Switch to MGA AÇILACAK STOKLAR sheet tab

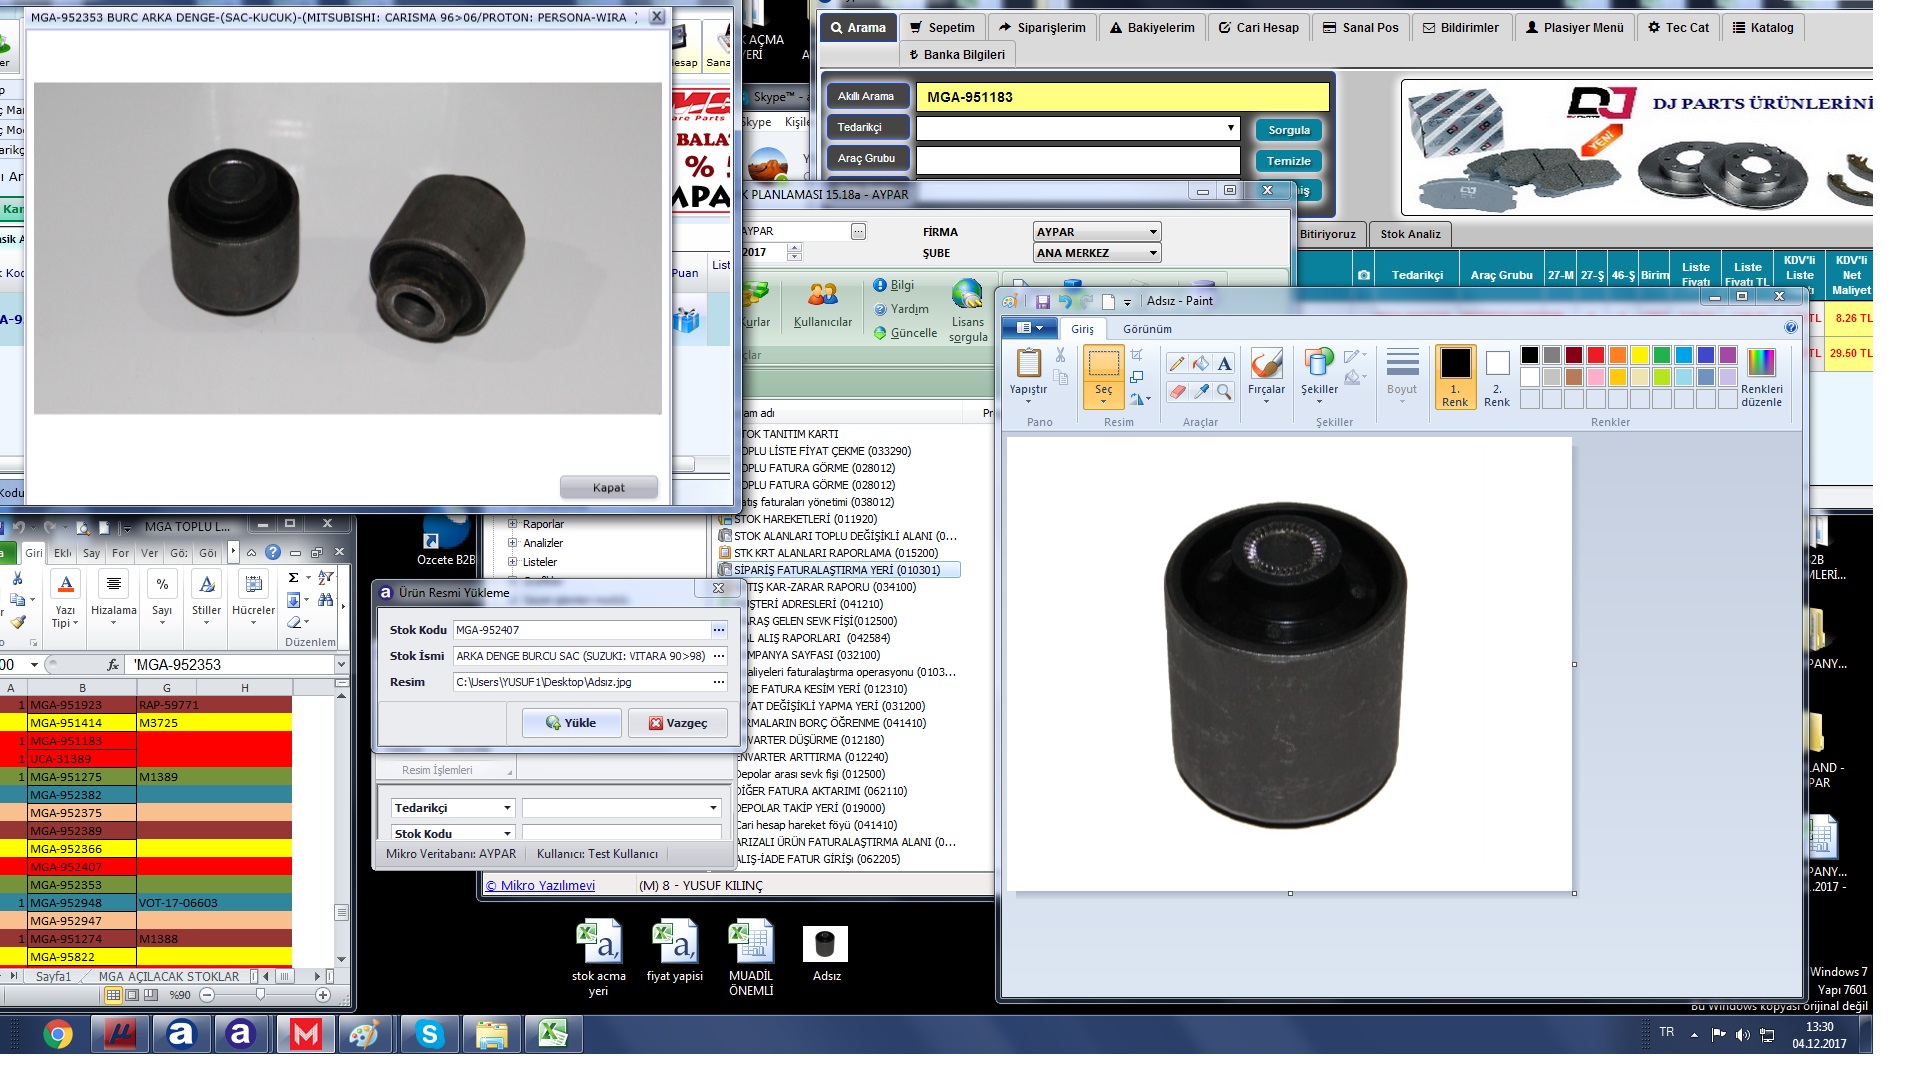point(169,977)
